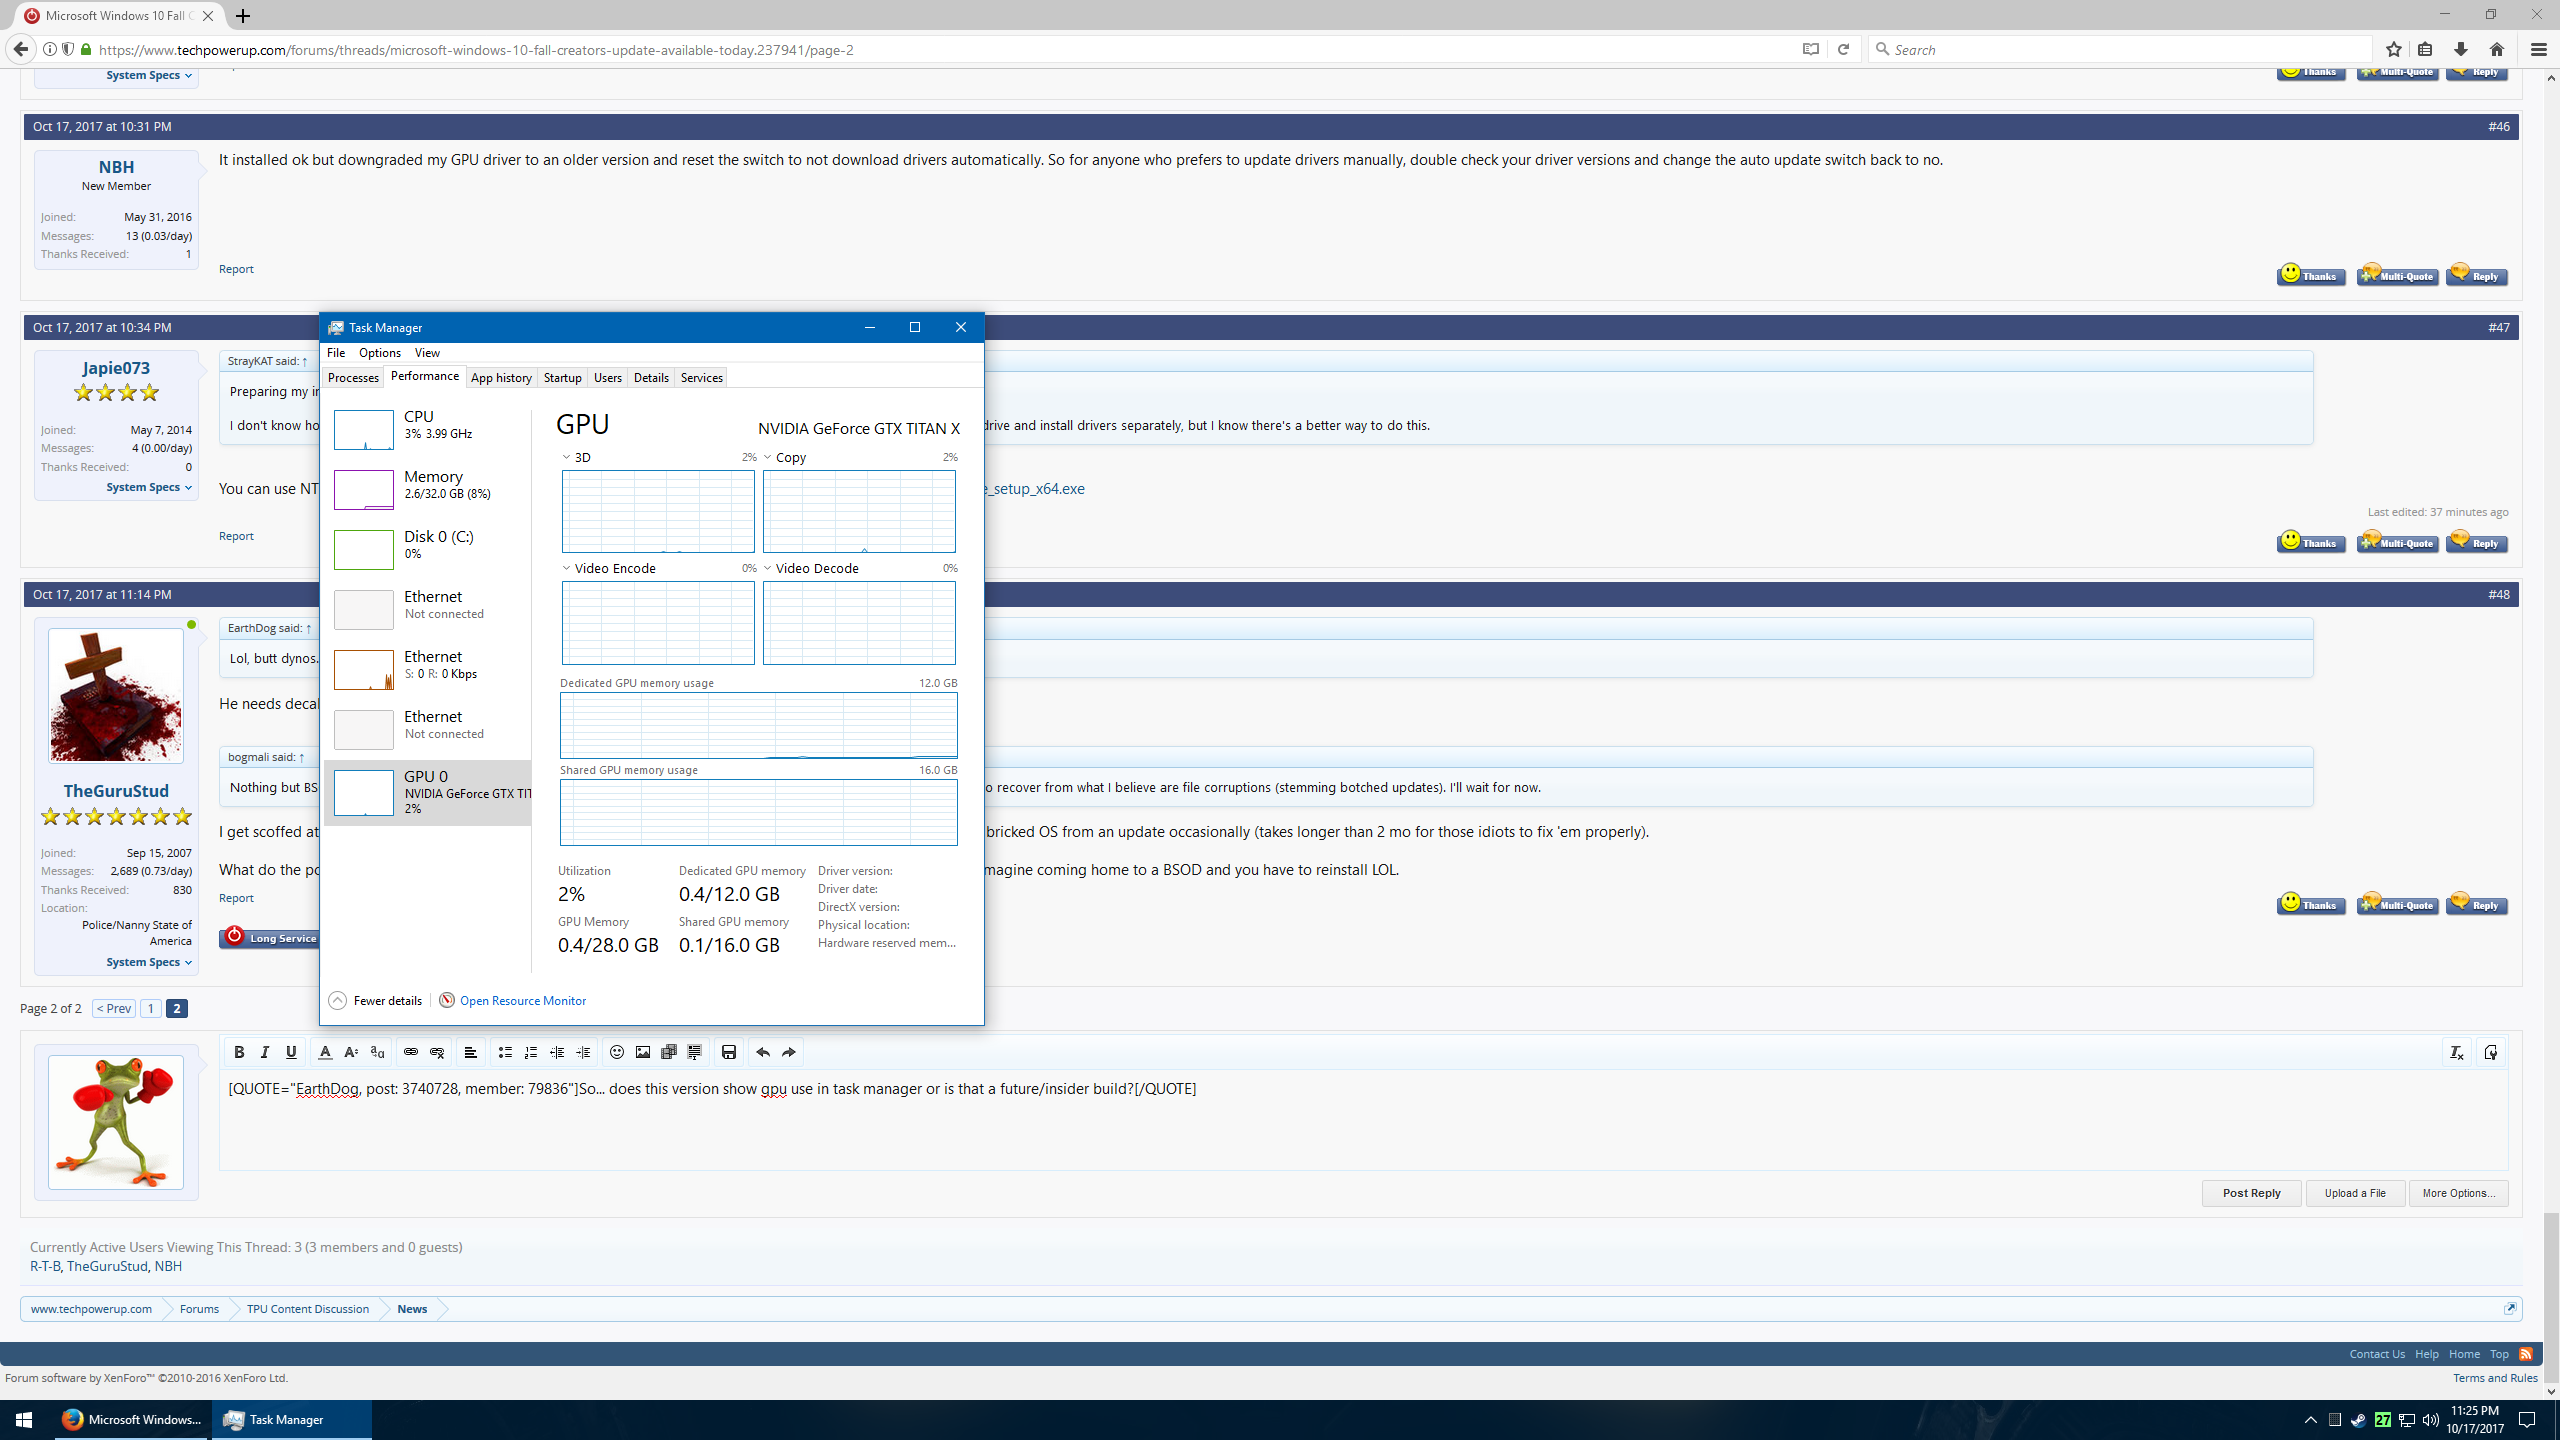Show hidden system tray icons
The image size is (2560, 1440).
[x=2310, y=1420]
